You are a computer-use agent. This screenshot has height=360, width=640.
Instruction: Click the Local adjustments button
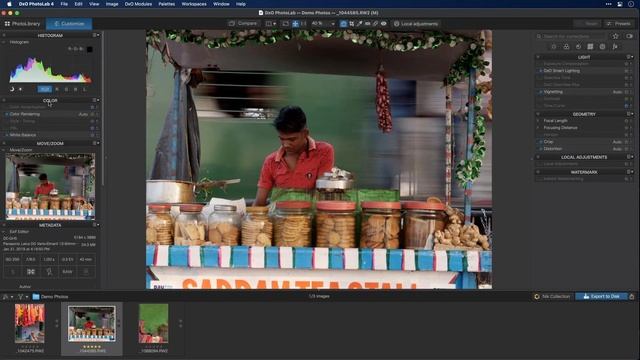click(416, 24)
